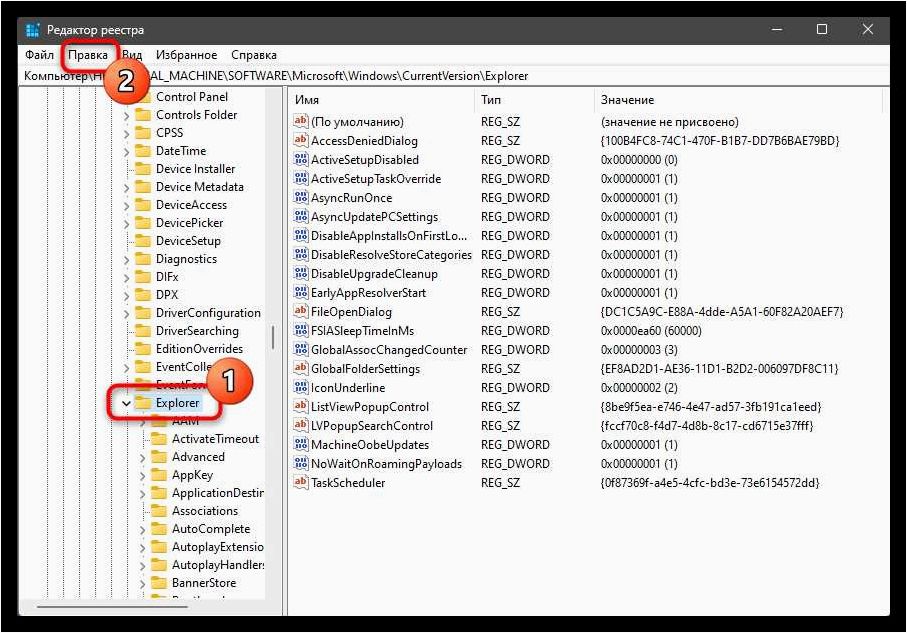Select the AsyncUpdatePCSettings value name
907x633 pixels.
(x=374, y=216)
